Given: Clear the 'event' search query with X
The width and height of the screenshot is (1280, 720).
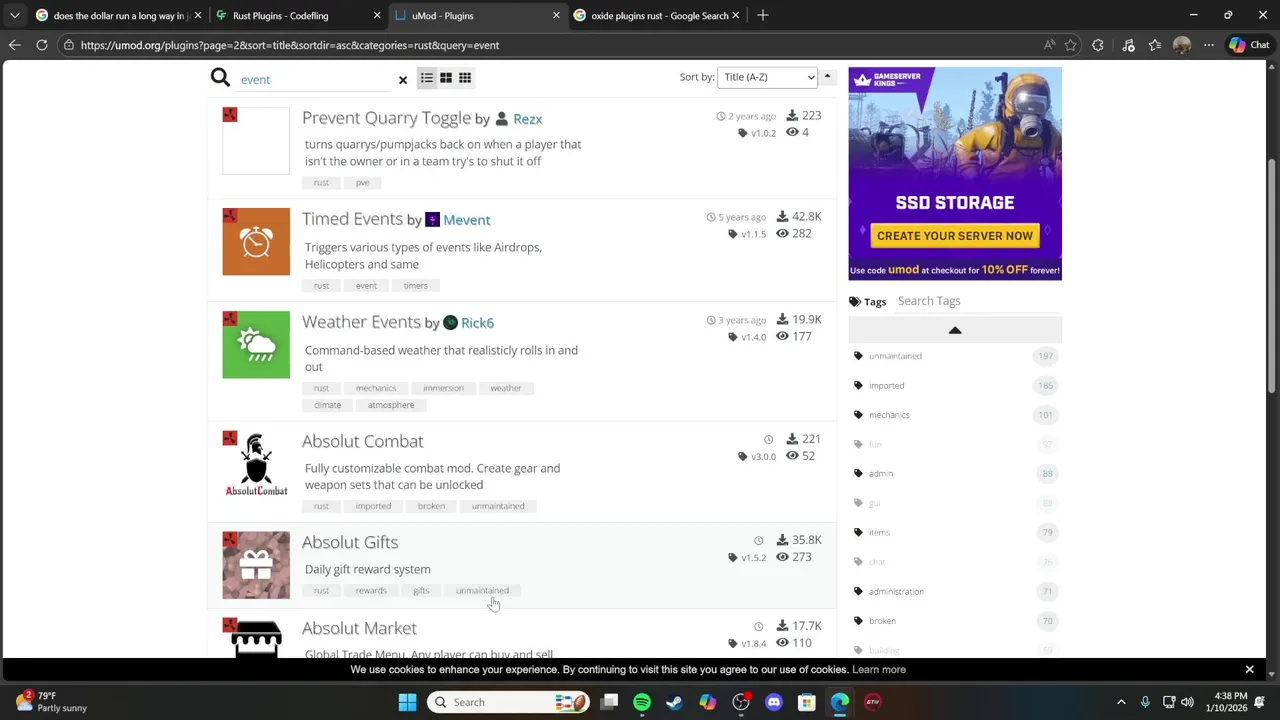Looking at the screenshot, I should (403, 80).
